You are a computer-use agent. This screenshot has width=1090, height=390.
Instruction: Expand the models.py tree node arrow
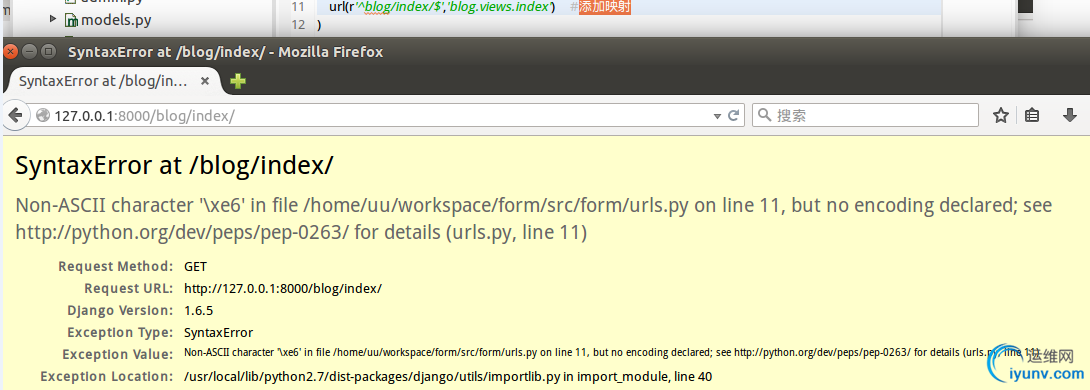(53, 18)
